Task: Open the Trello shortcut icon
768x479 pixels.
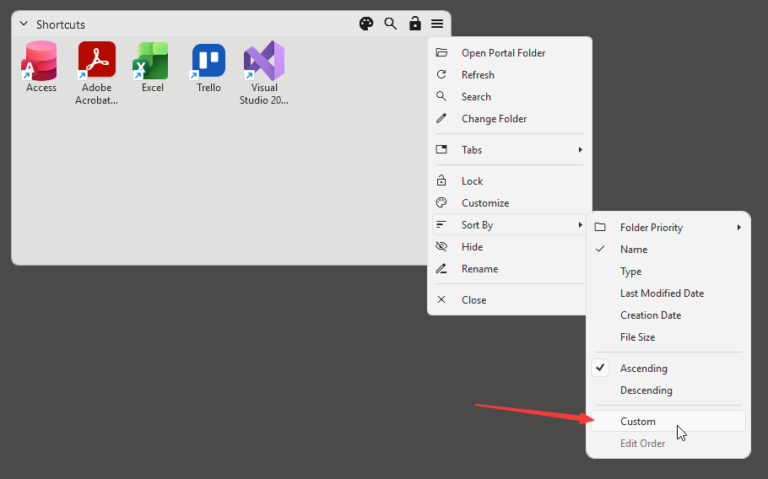Action: point(208,61)
